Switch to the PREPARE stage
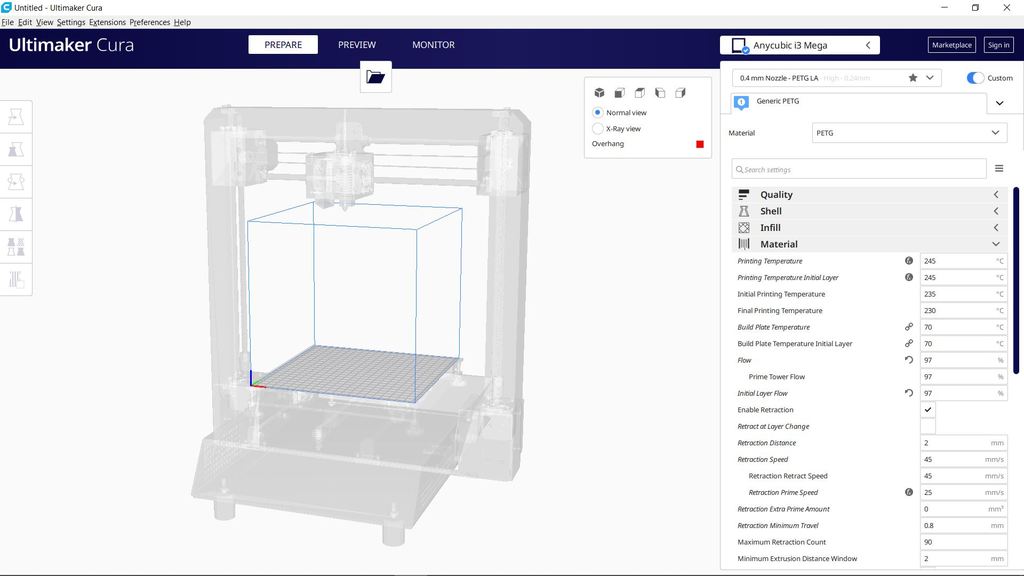This screenshot has height=576, width=1024. coord(283,44)
